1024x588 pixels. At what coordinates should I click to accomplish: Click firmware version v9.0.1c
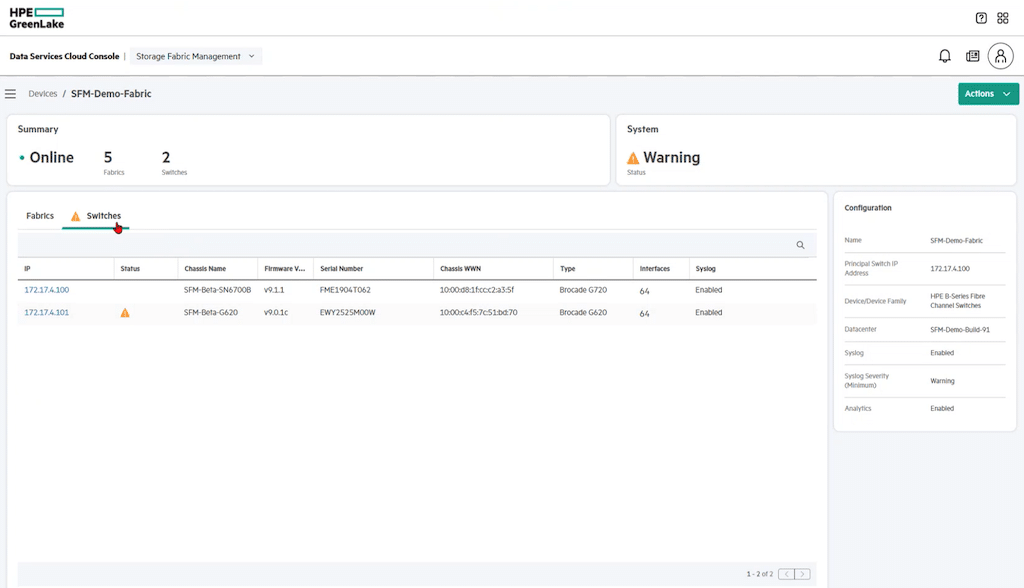point(276,312)
